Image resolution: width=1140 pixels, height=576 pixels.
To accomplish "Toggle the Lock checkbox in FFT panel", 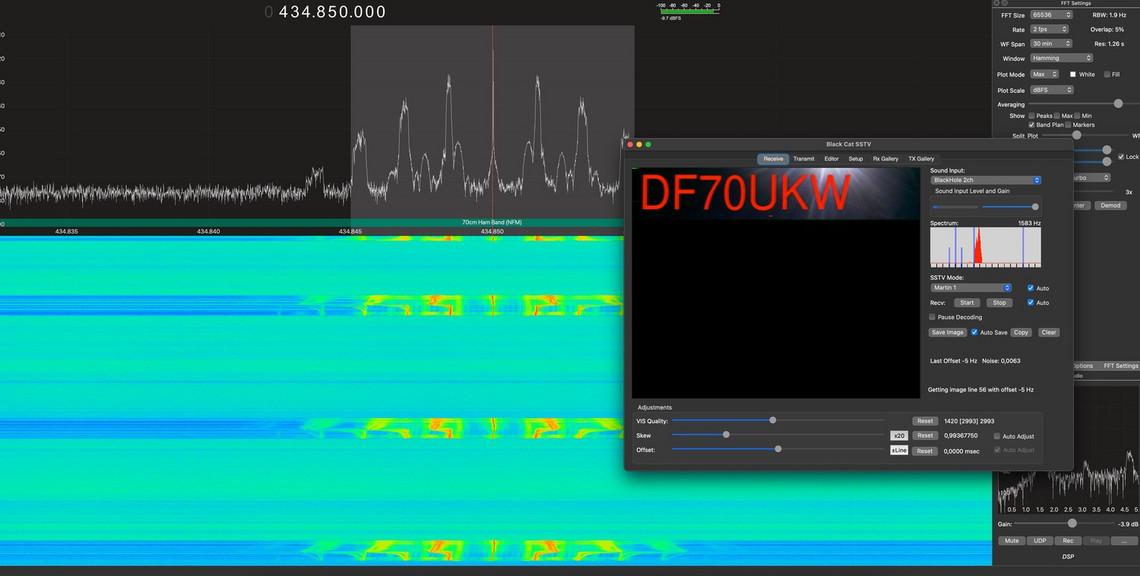I will pos(1121,157).
